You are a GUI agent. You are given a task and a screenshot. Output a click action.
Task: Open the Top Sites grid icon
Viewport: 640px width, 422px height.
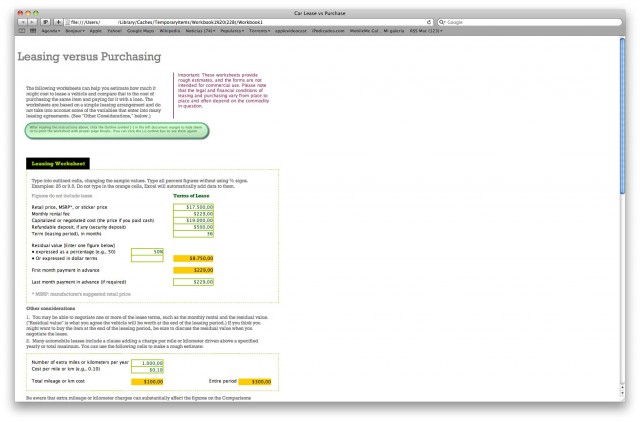[33, 31]
